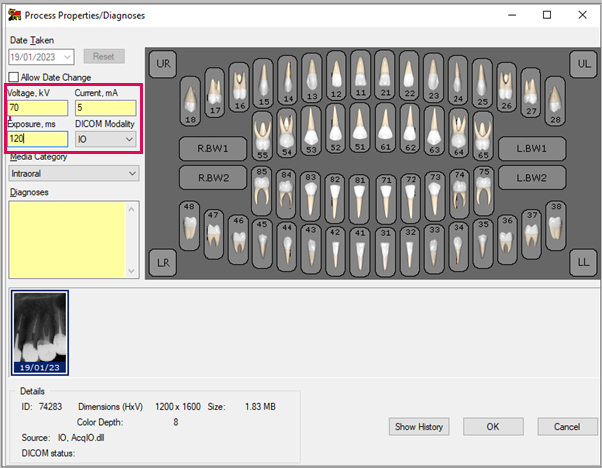This screenshot has width=602, height=468.
Task: Select tooth 46 in the chart
Action: [x=238, y=239]
